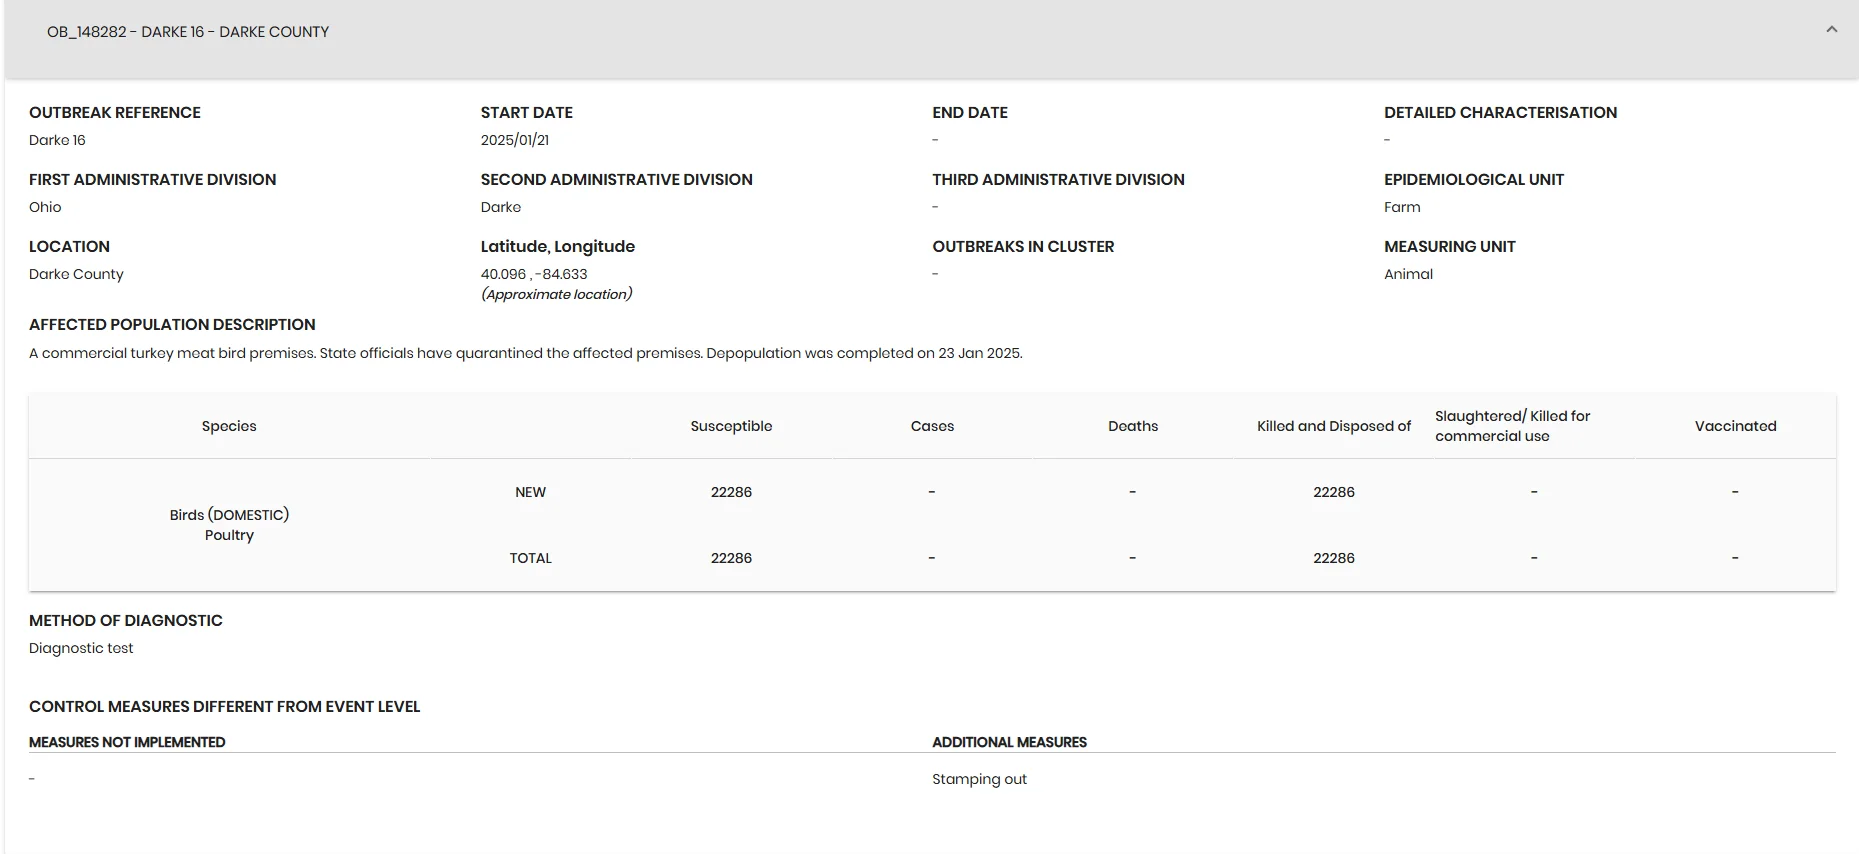Click the commercial turkey meat bird premises description
The height and width of the screenshot is (854, 1859).
coord(526,353)
